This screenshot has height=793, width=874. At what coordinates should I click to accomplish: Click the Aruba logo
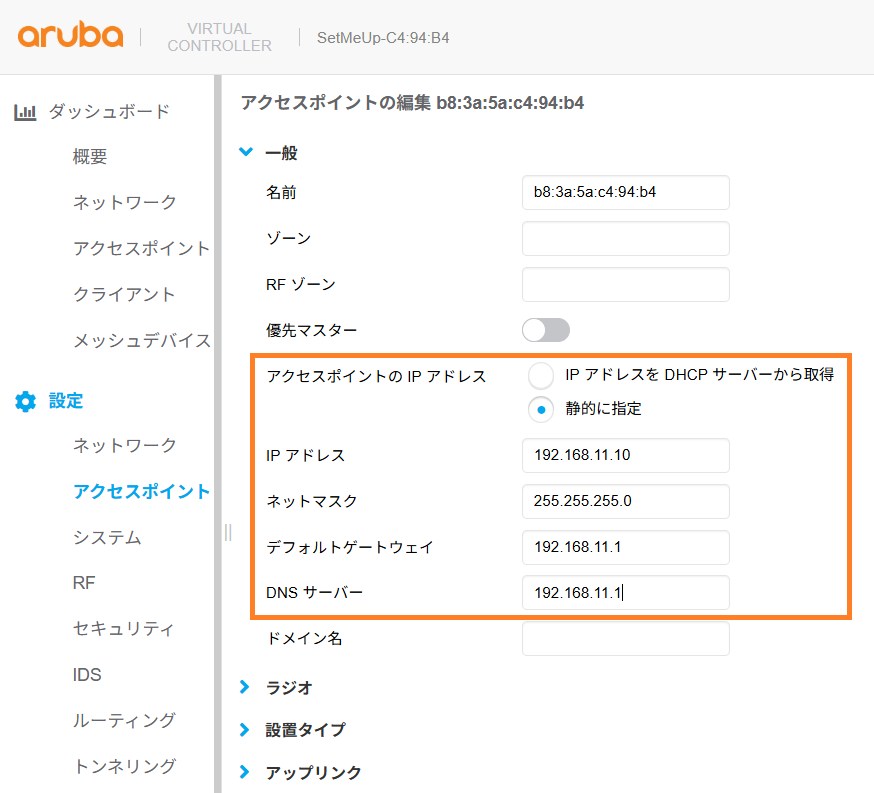pos(70,37)
